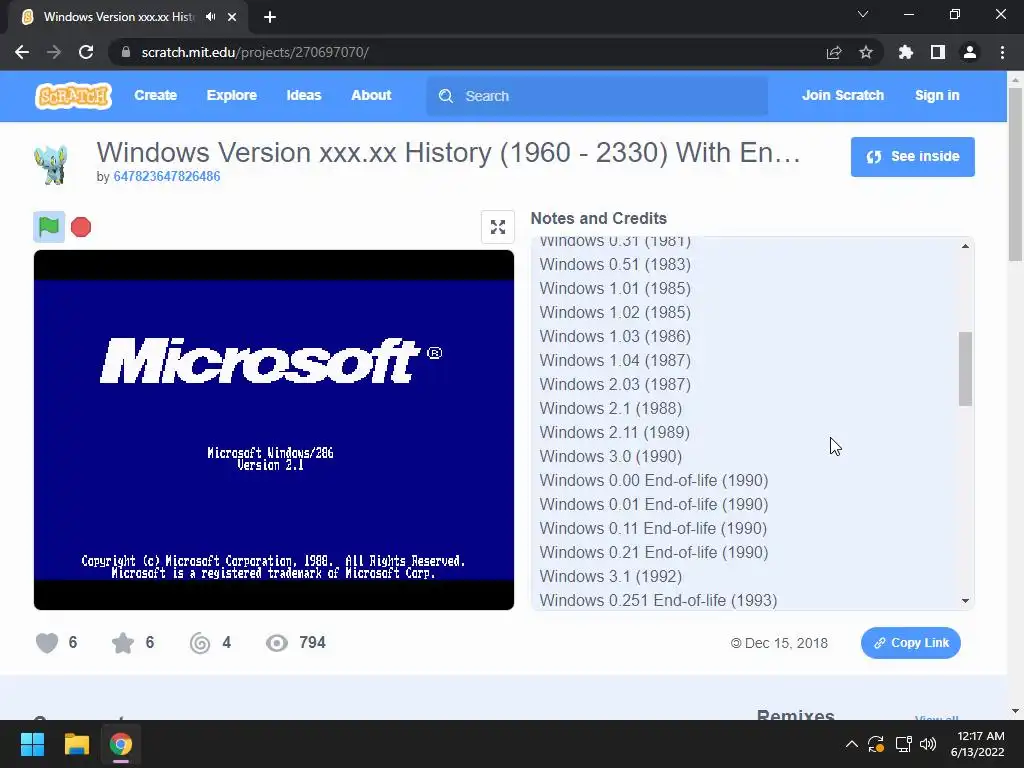1024x768 pixels.
Task: Open the Windows Start menu
Action: tap(32, 744)
